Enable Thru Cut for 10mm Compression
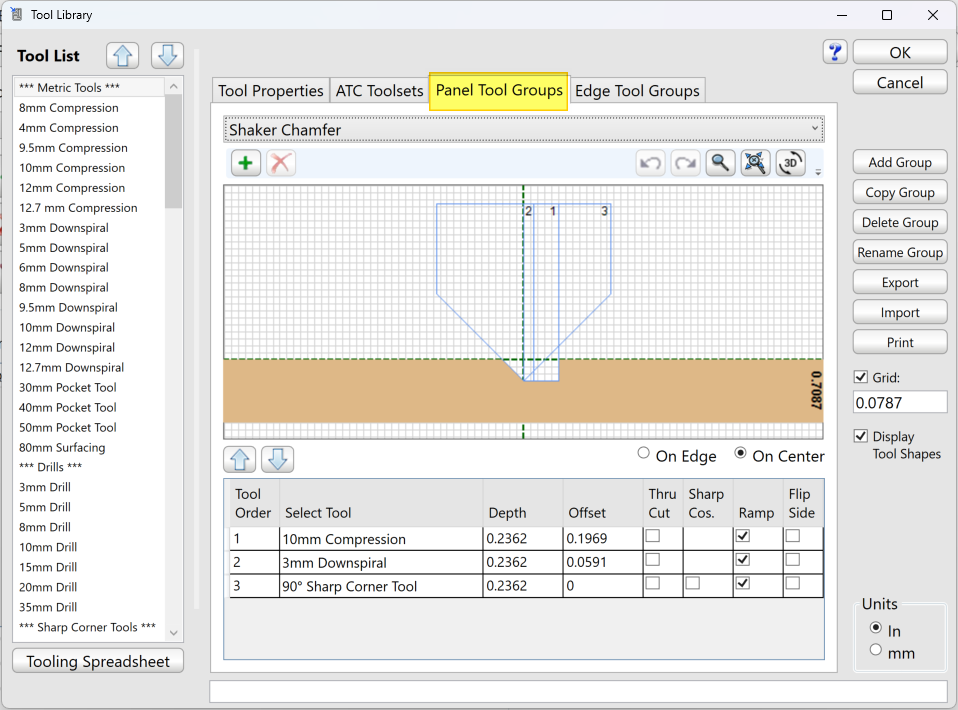Screen dimensions: 958x710 653,537
